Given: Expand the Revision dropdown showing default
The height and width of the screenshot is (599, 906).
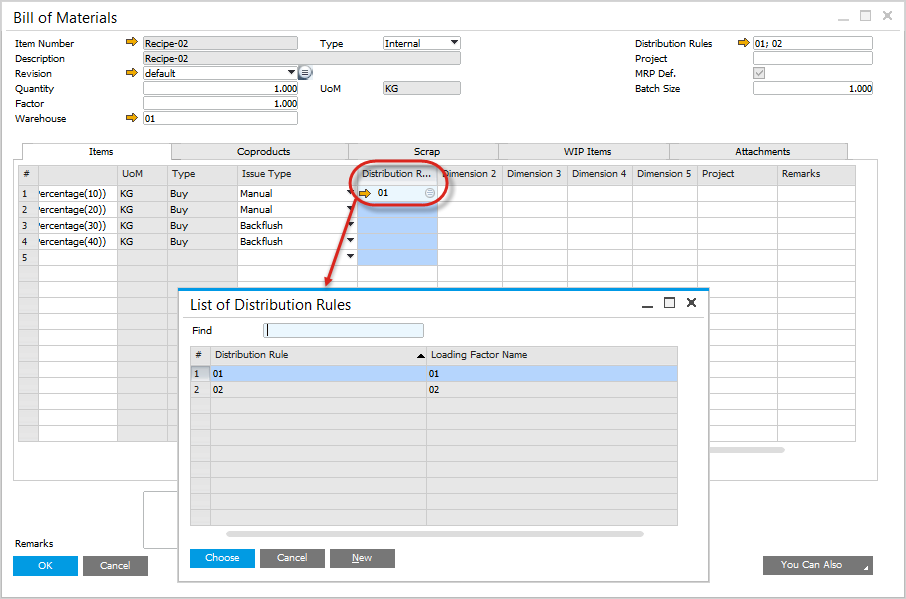Looking at the screenshot, I should [x=291, y=73].
